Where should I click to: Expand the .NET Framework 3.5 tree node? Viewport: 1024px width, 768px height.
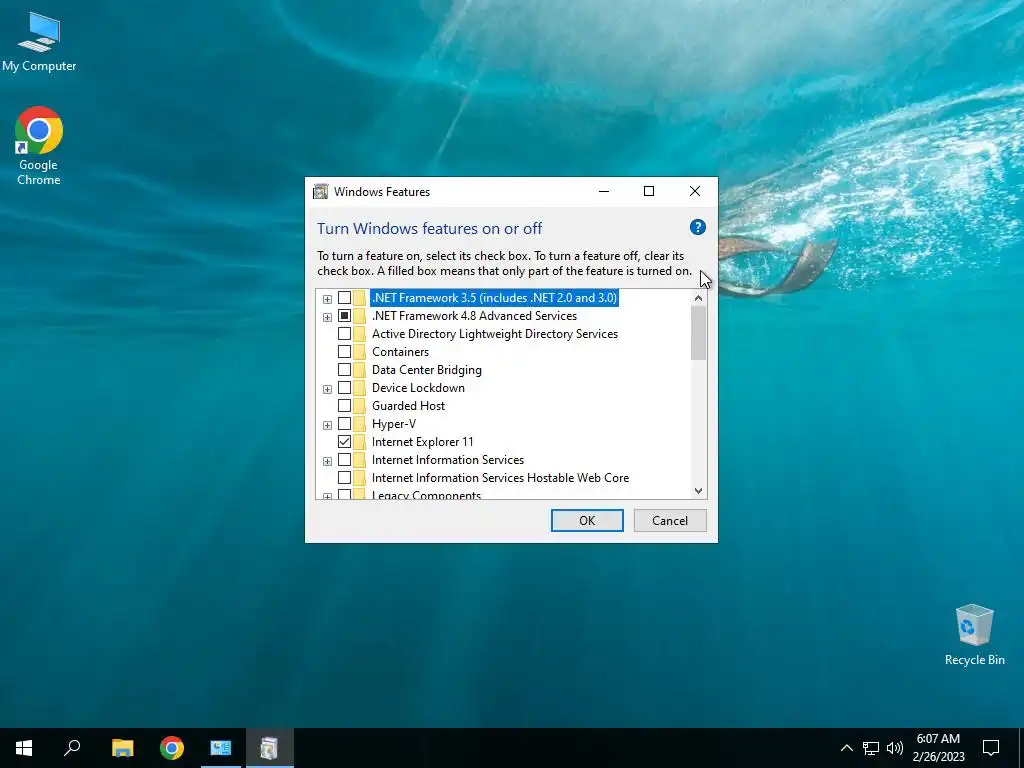(327, 299)
